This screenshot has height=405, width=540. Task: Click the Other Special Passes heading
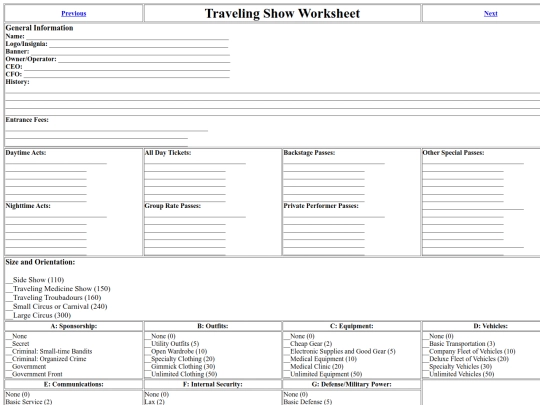click(453, 153)
